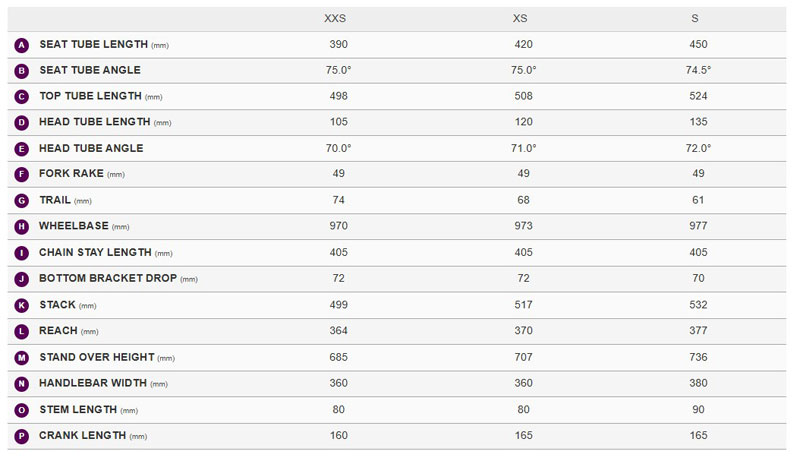Click the P badge for crank length
Viewport: 800px width, 464px height.
(x=22, y=436)
